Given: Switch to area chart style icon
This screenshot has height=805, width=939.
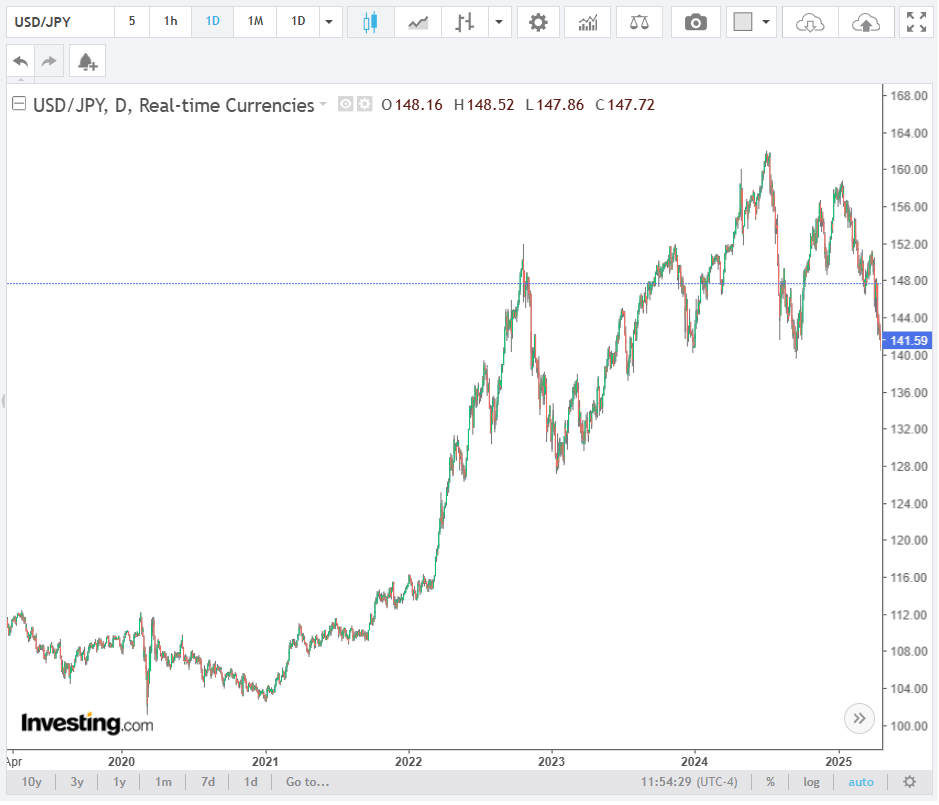Looking at the screenshot, I should 418,23.
